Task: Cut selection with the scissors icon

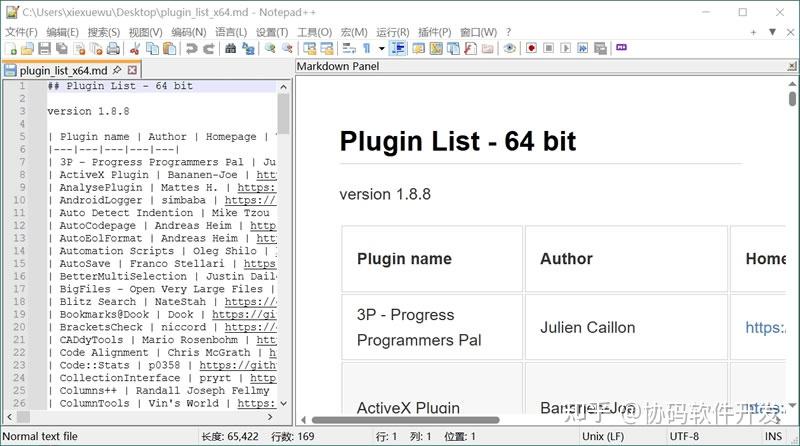Action: (x=135, y=48)
